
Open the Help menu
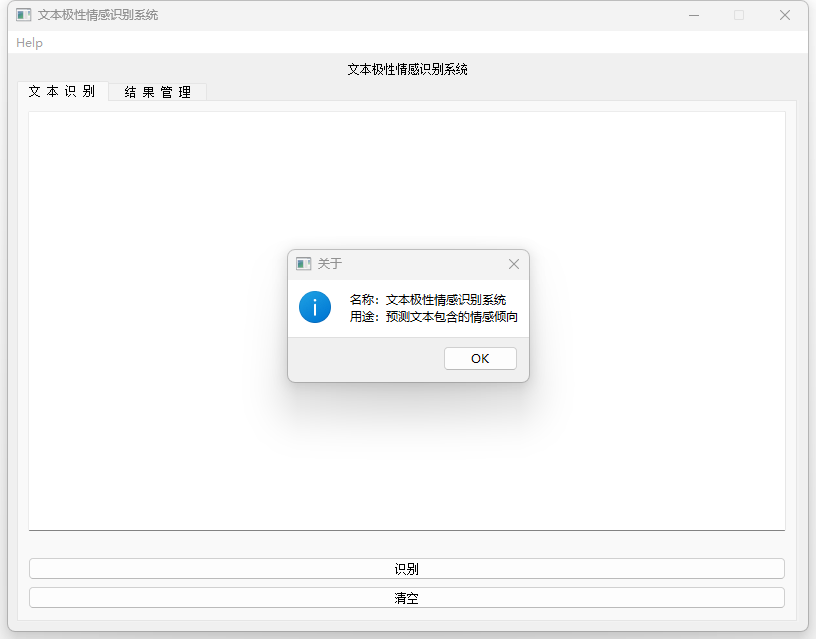pos(30,43)
